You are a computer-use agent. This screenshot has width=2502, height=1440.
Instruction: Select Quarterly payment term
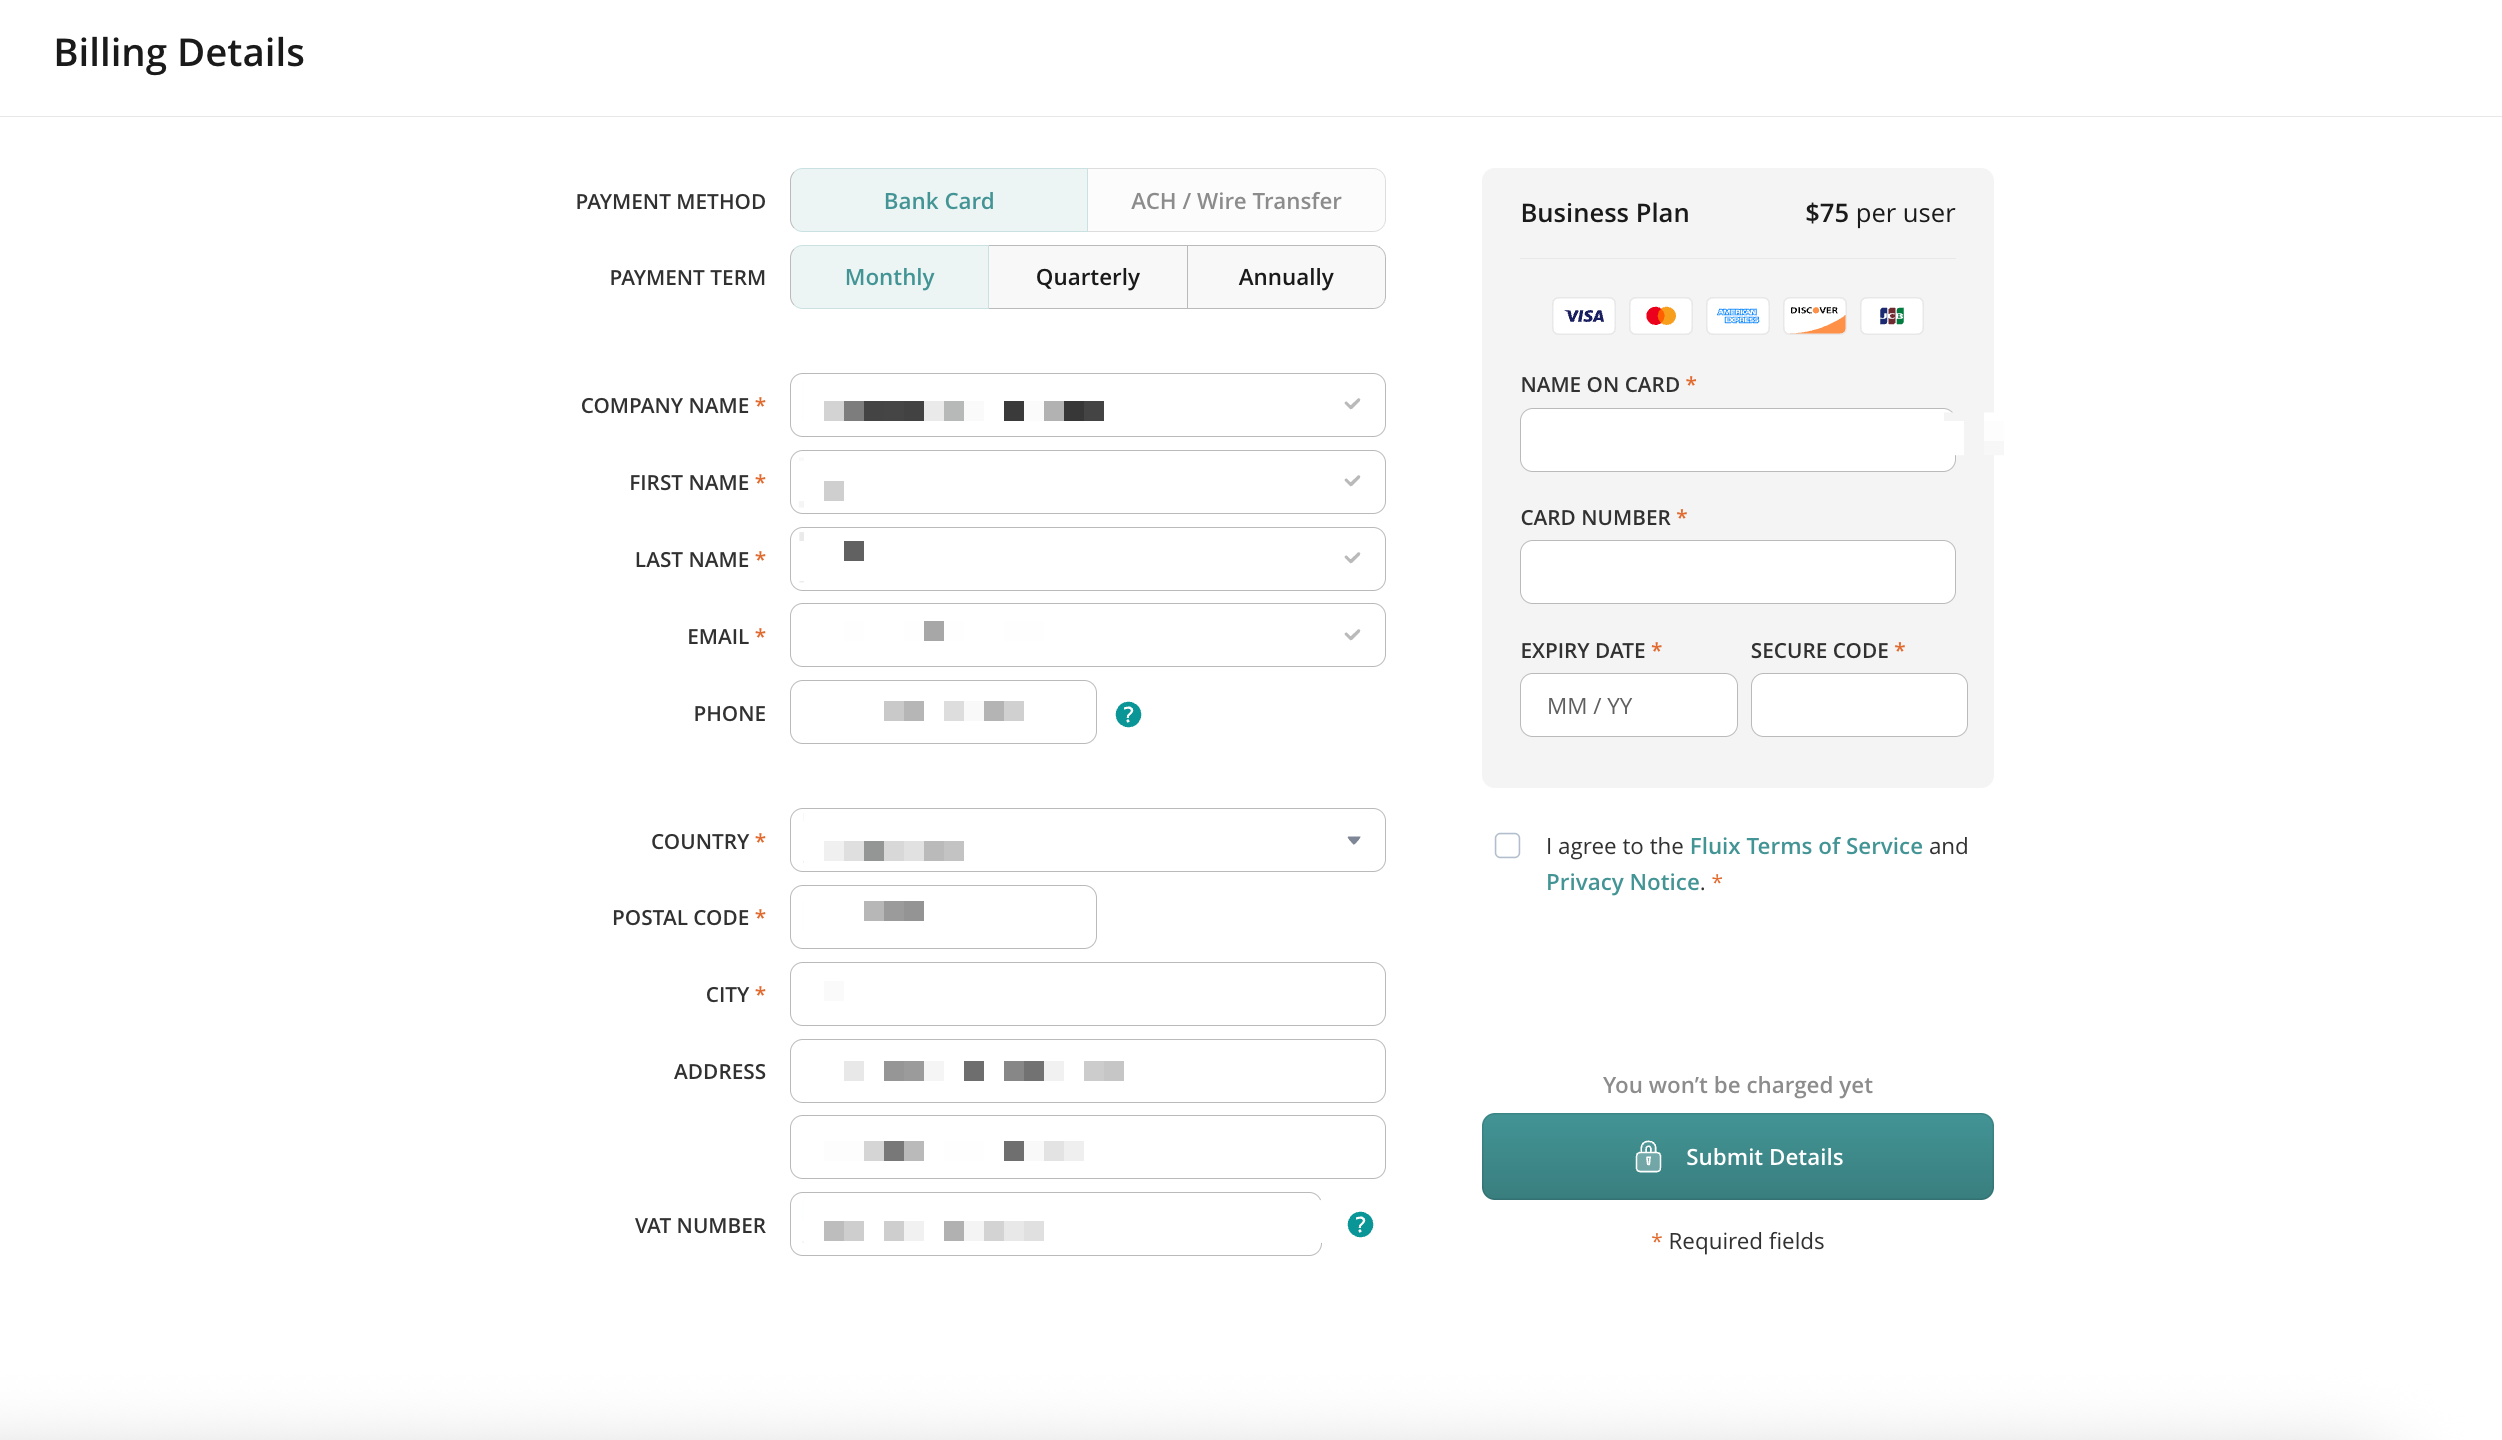1087,277
